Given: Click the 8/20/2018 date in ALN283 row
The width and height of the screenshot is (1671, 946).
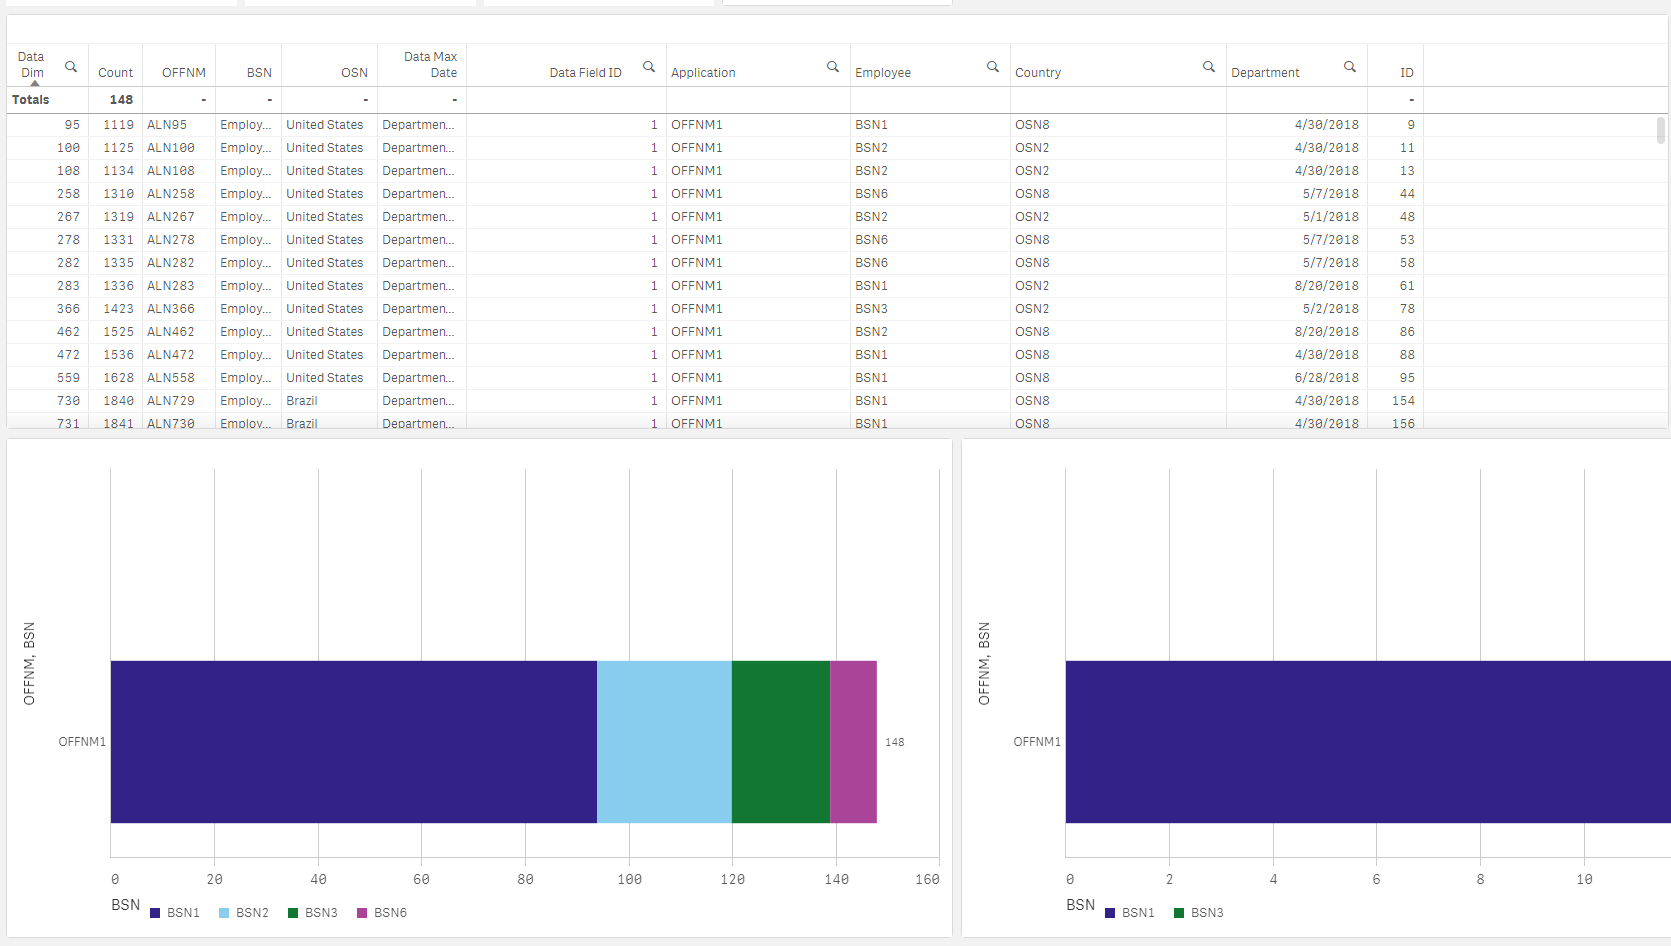Looking at the screenshot, I should pos(1326,286).
